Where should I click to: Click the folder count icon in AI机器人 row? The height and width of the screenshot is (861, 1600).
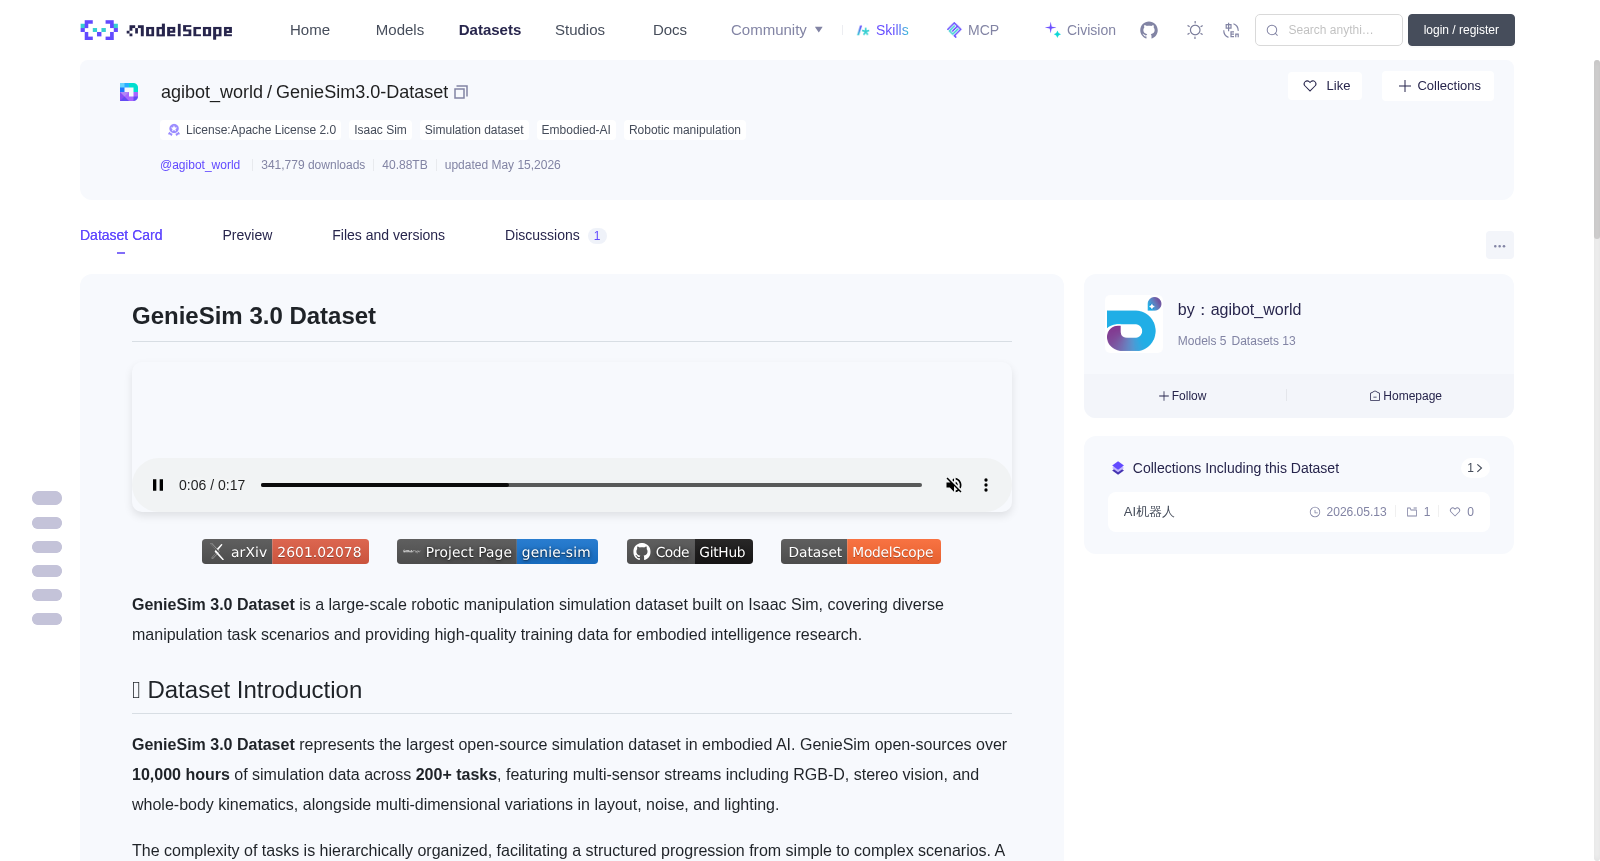pos(1412,512)
